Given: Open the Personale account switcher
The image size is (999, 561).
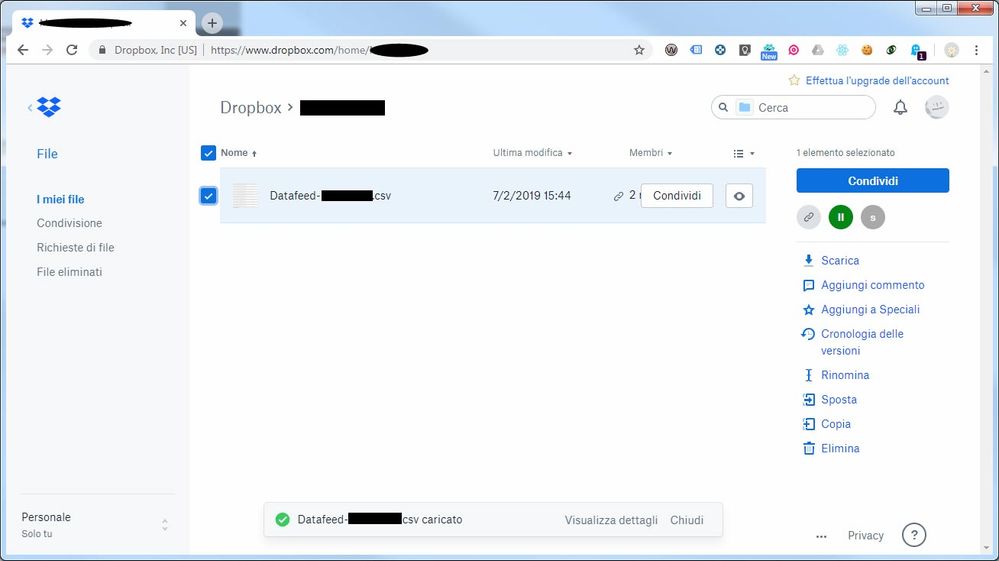Looking at the screenshot, I should click(96, 525).
